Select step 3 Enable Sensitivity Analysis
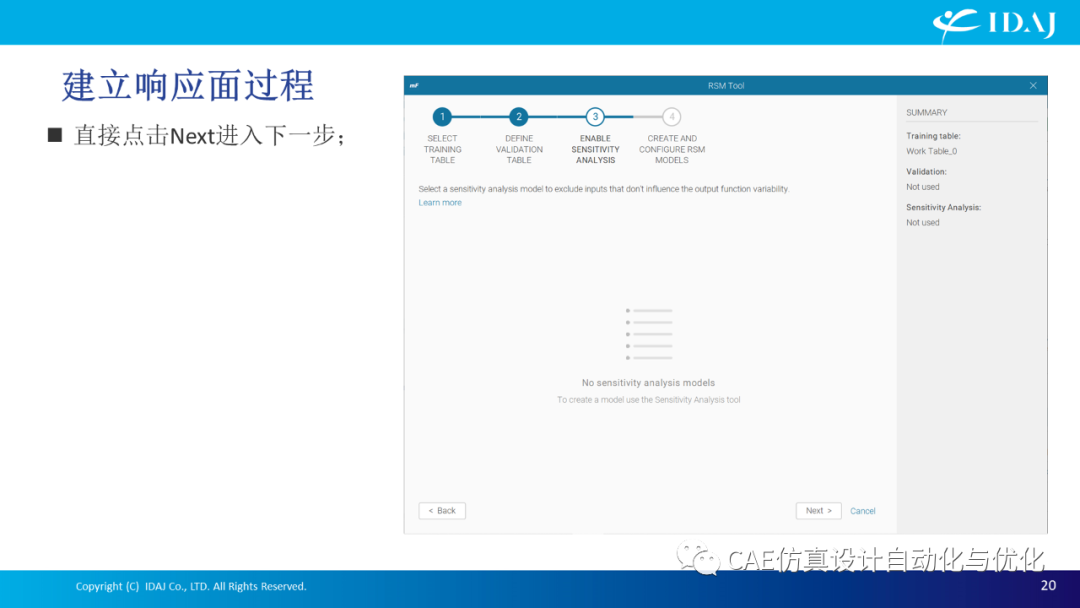The image size is (1080, 608). point(595,117)
